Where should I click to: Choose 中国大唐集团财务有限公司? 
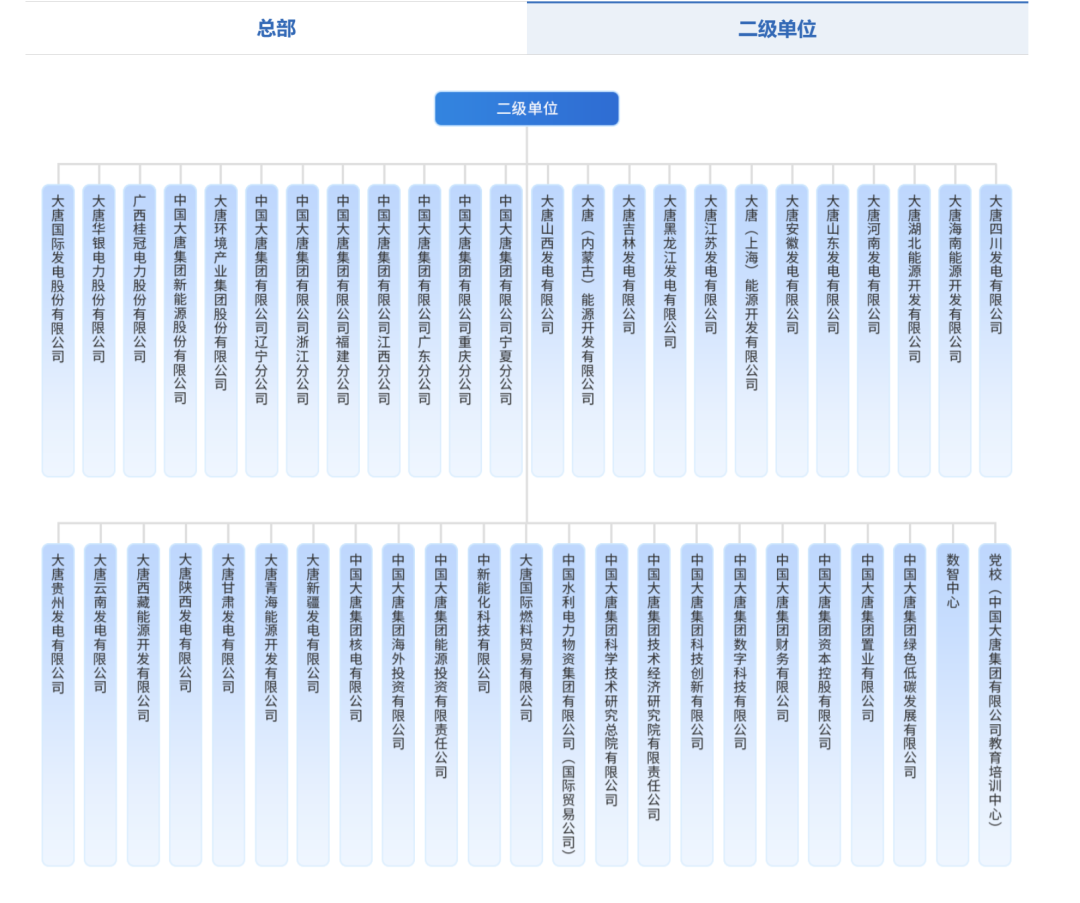coord(782,705)
